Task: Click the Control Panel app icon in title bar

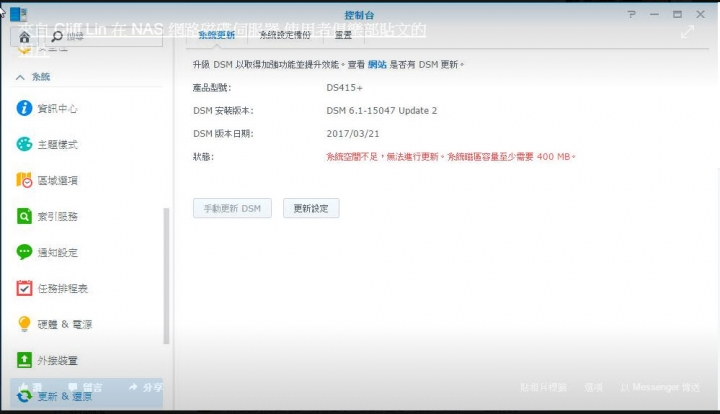Action: pos(18,14)
